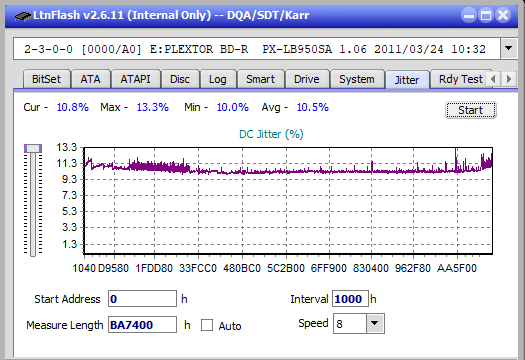Expand the drive selection dropdown
The height and width of the screenshot is (360, 525).
(509, 49)
